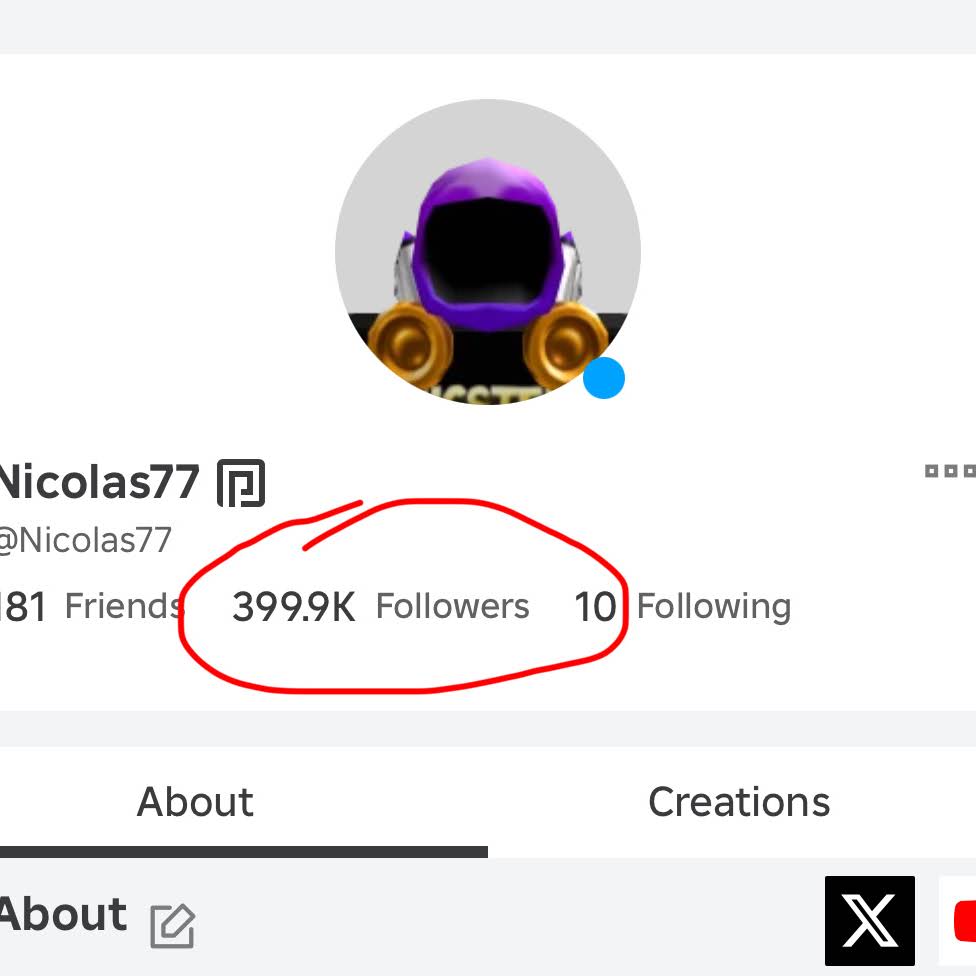The height and width of the screenshot is (976, 976).
Task: Click the pencil edit icon beside About
Action: click(172, 925)
